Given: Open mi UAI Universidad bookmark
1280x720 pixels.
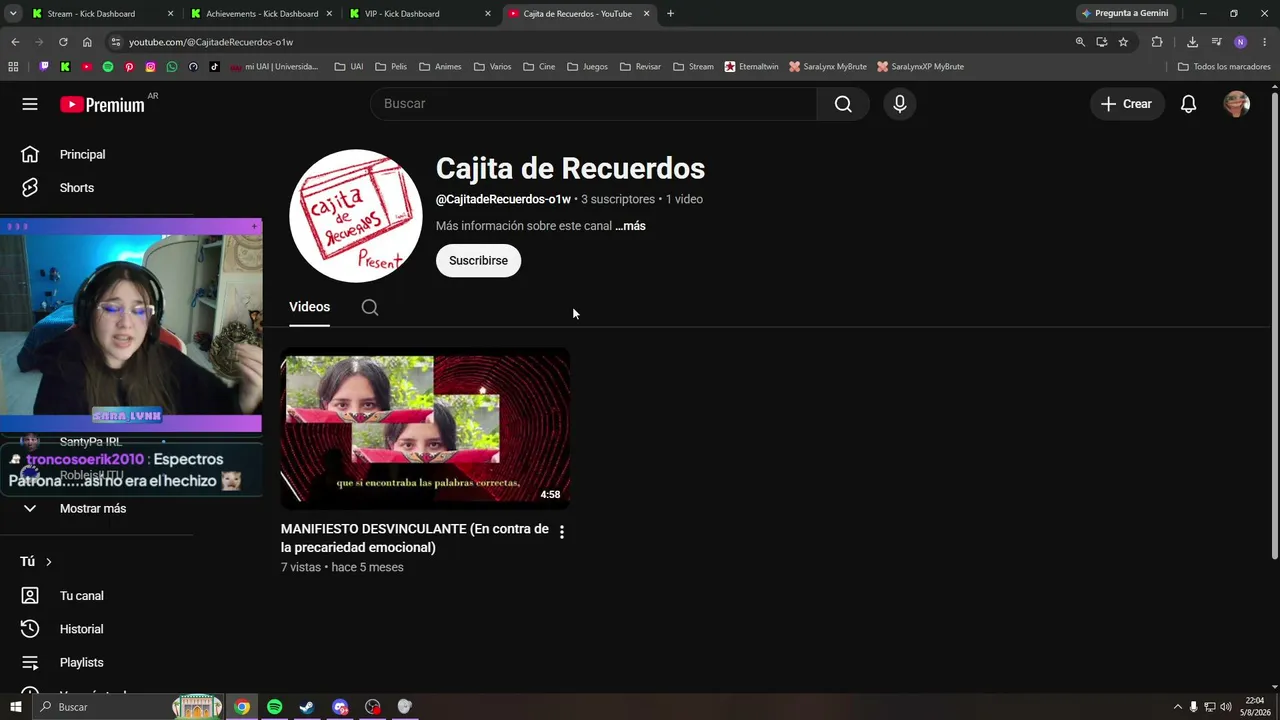Looking at the screenshot, I should click(x=274, y=67).
